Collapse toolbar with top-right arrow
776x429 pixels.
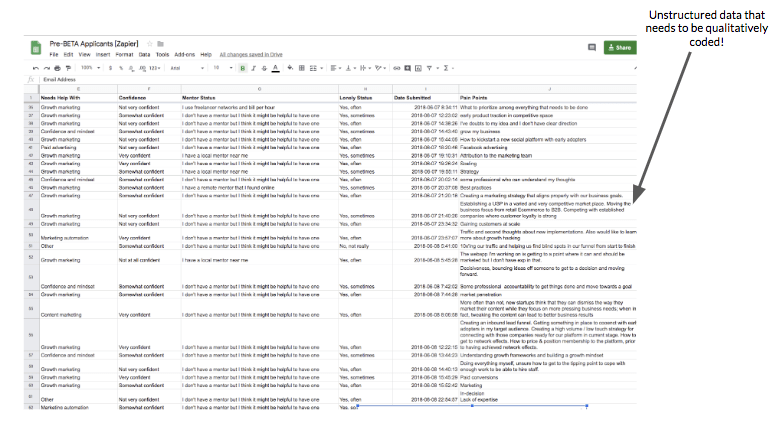pos(635,68)
